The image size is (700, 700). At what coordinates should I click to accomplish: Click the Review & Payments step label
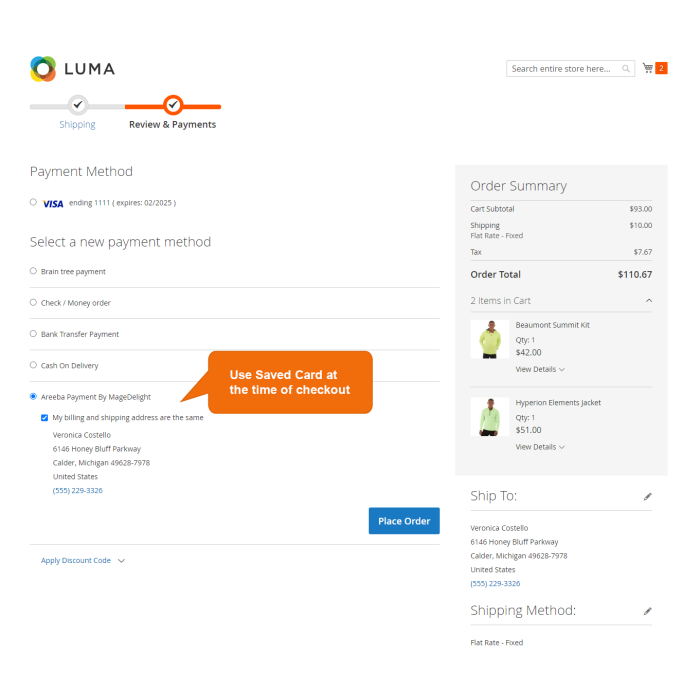tap(172, 125)
